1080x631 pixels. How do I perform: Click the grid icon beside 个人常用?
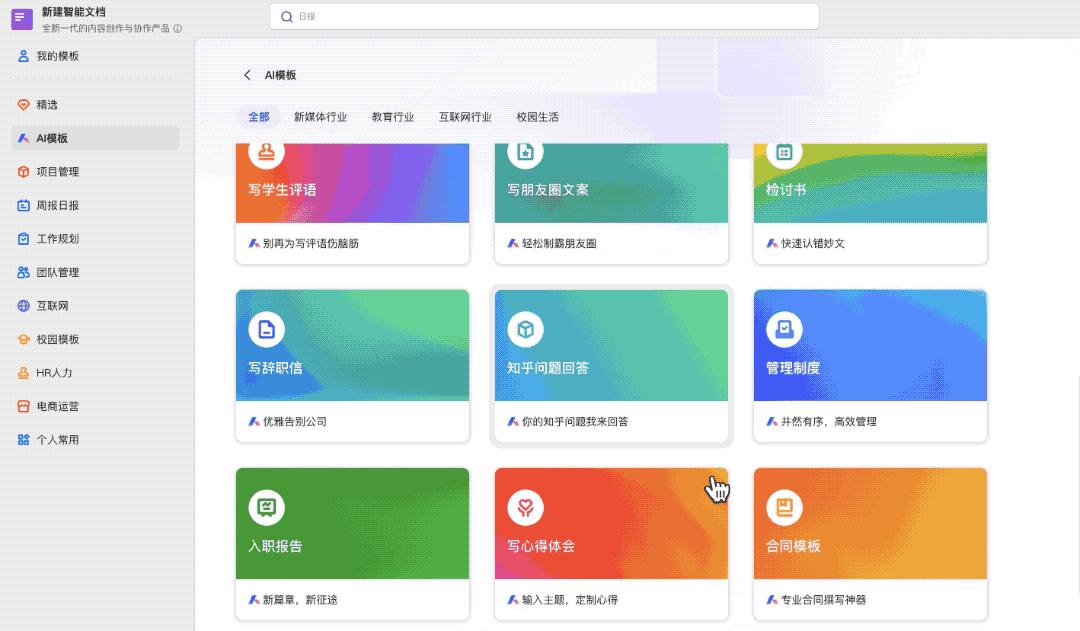pyautogui.click(x=23, y=439)
